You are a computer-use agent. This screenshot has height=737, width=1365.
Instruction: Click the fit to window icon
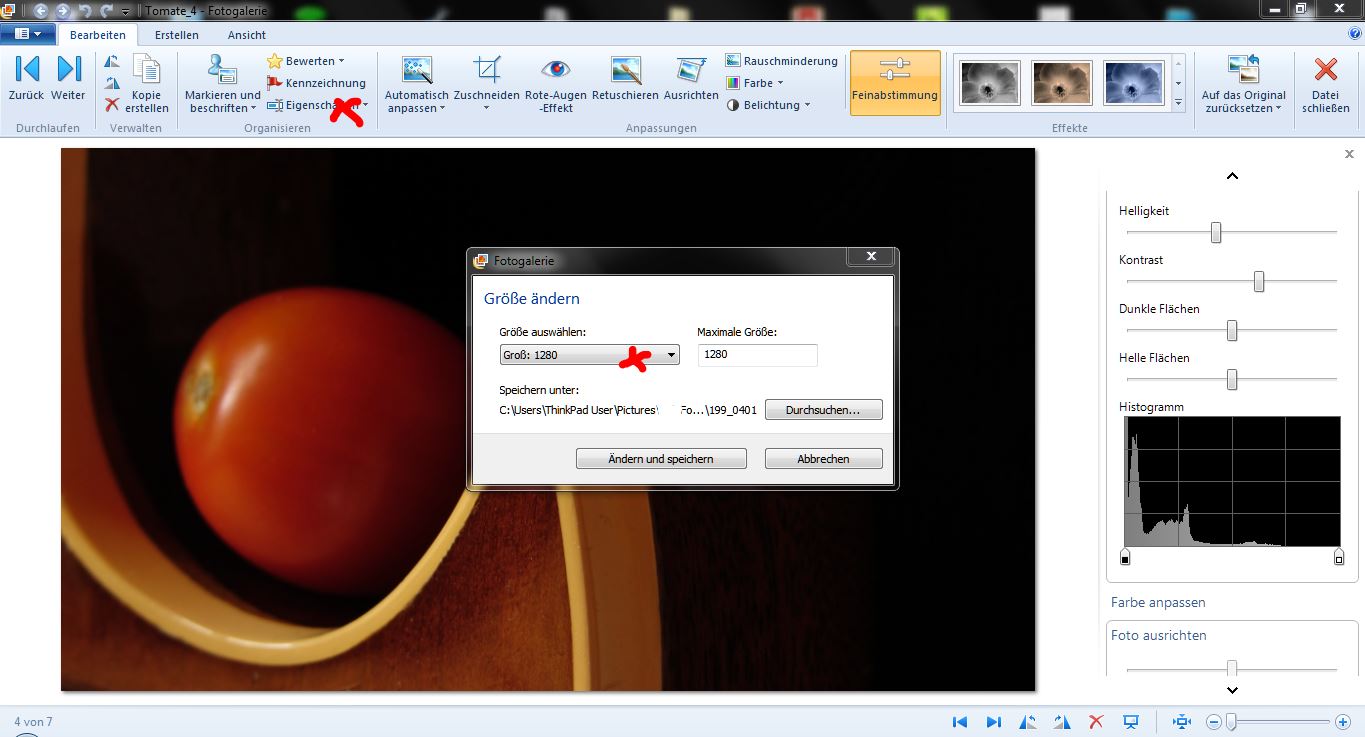(x=1181, y=722)
